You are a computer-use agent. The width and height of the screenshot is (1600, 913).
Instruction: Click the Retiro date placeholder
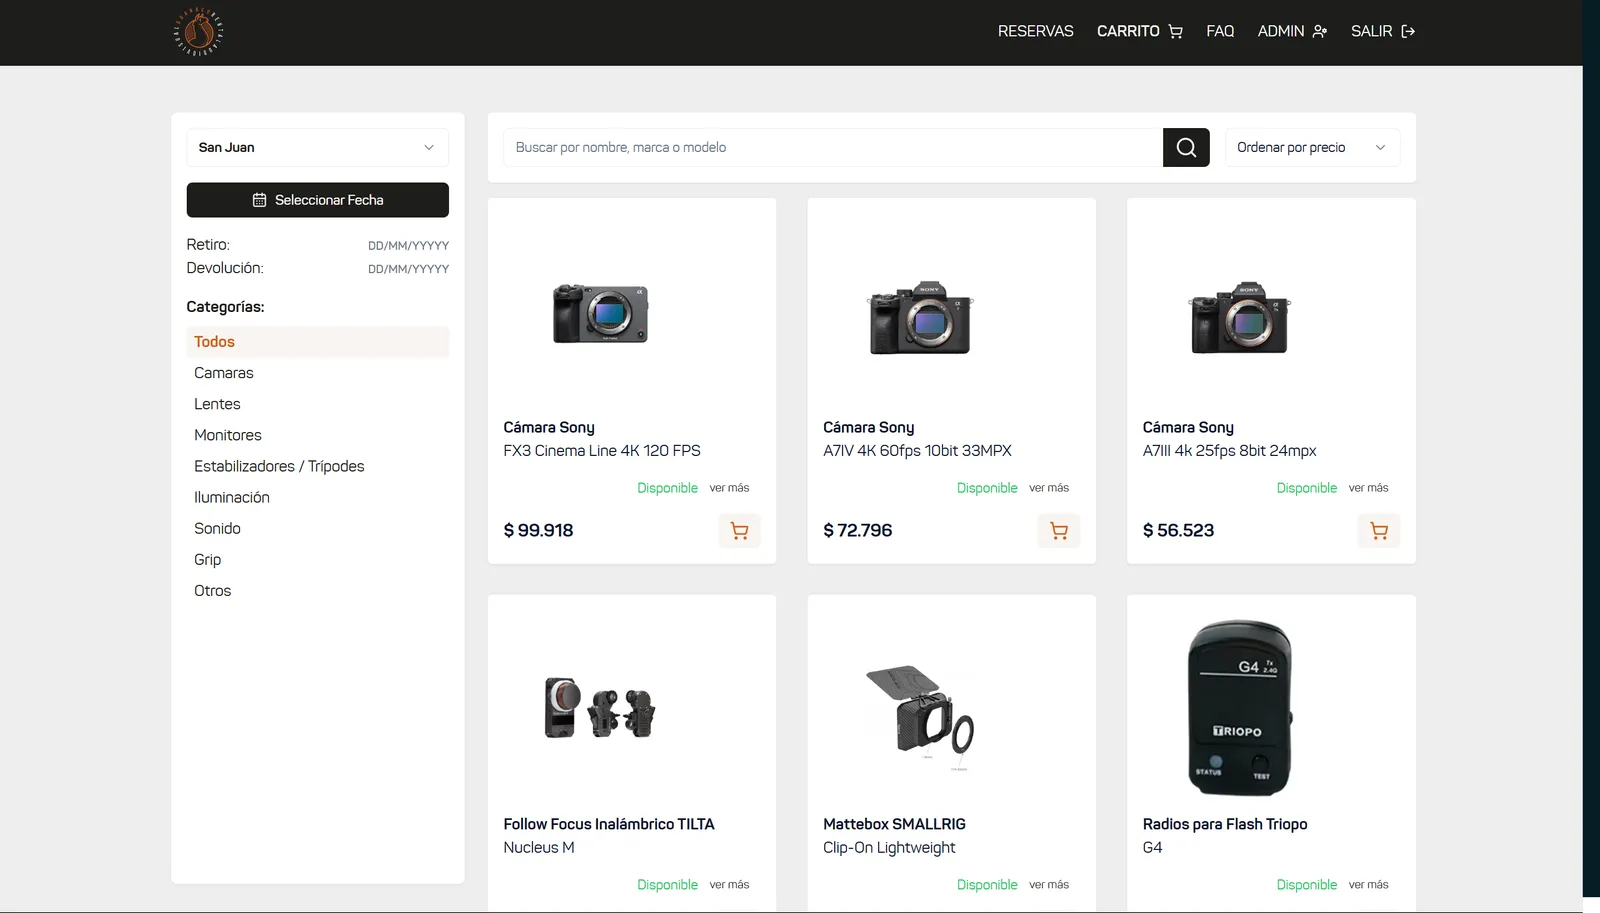[x=408, y=246]
